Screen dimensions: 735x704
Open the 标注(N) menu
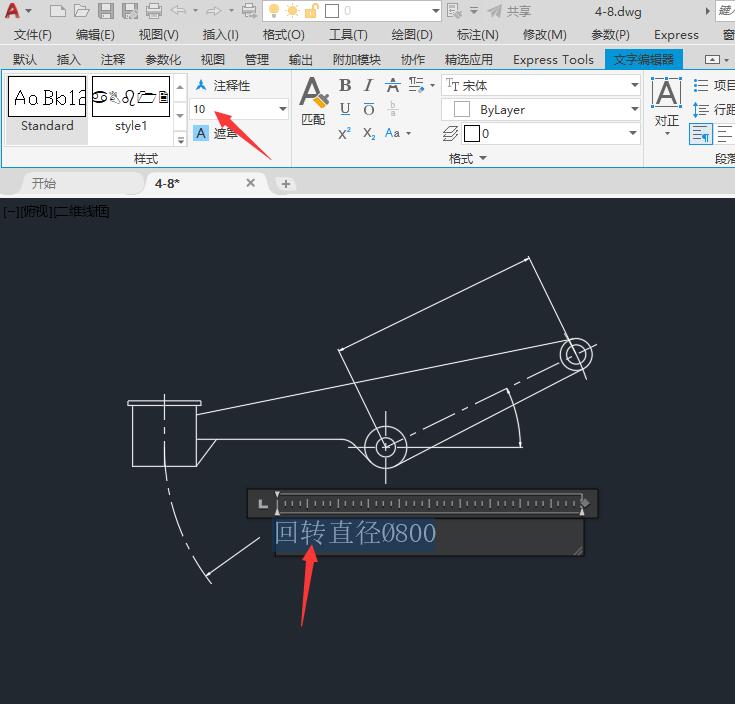pos(478,35)
